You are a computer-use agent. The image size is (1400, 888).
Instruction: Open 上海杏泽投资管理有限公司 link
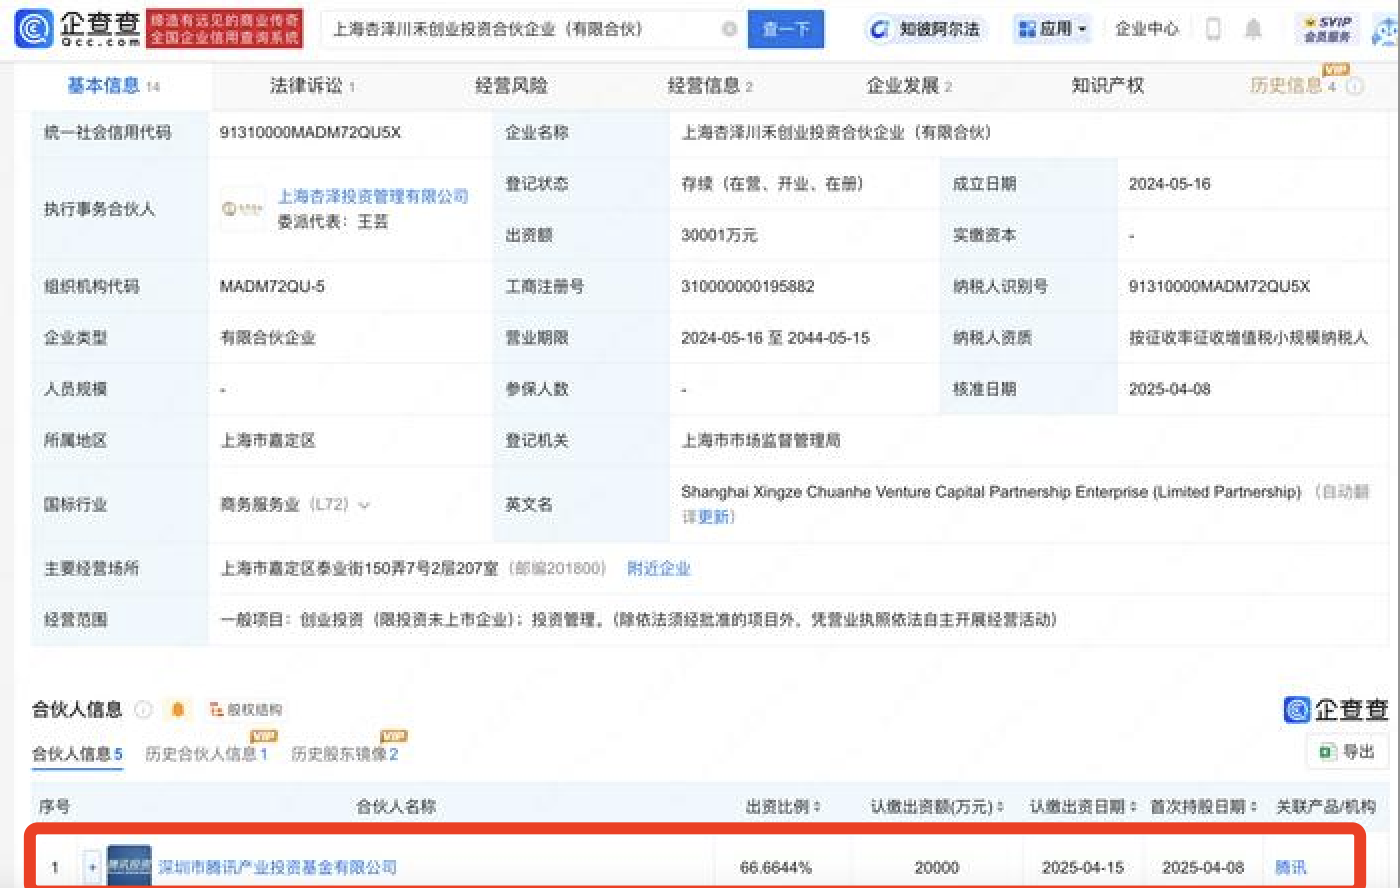tap(373, 196)
